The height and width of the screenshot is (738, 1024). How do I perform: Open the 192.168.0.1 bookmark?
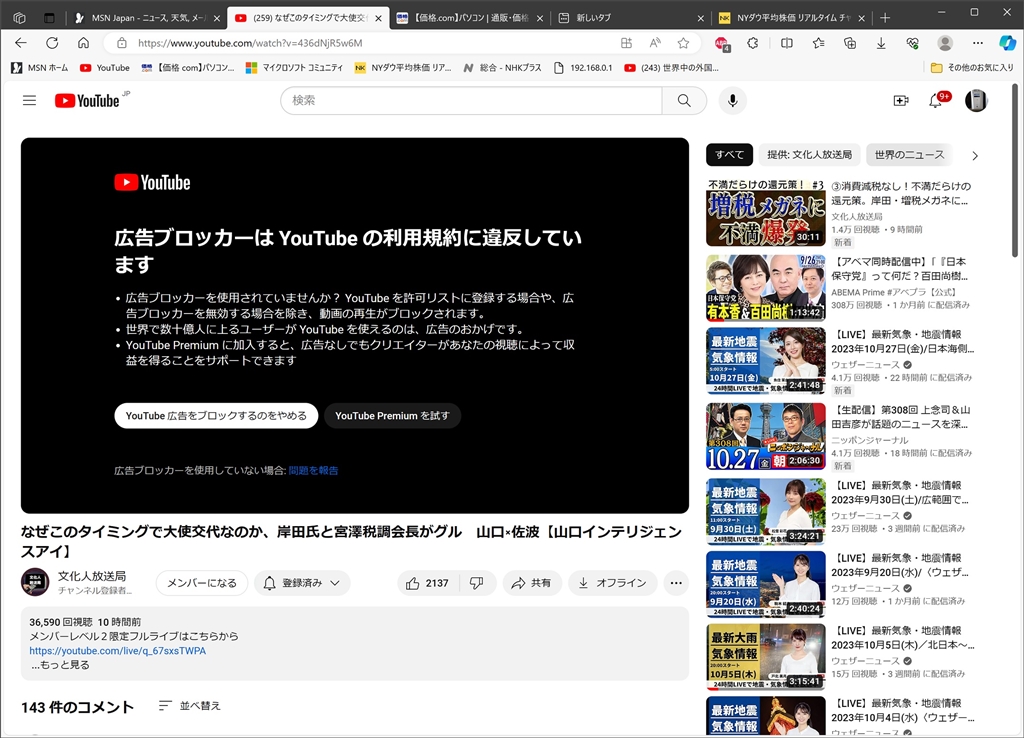click(583, 67)
